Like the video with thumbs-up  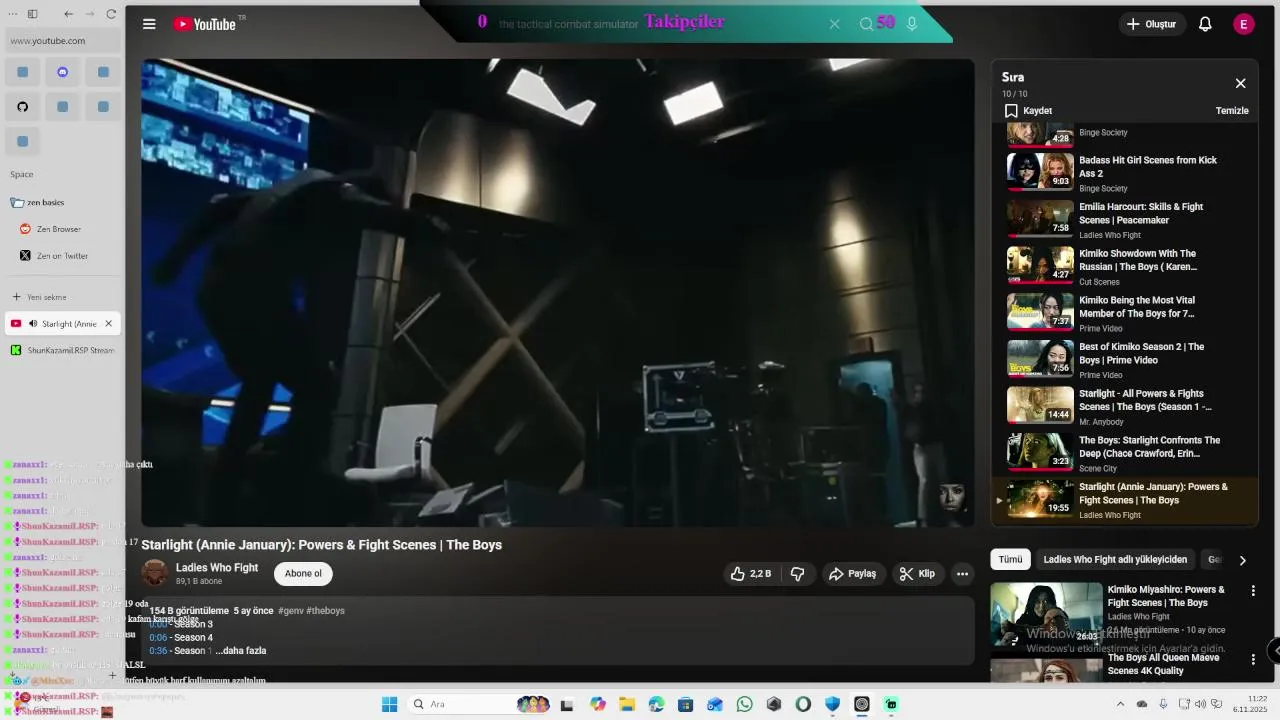[750, 574]
